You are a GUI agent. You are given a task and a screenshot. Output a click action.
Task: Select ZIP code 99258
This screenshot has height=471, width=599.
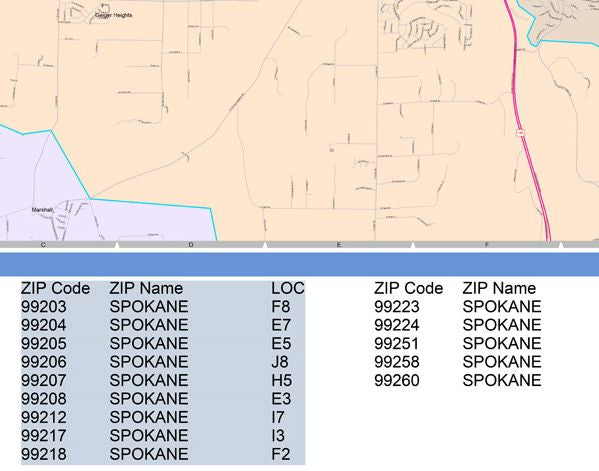point(397,362)
